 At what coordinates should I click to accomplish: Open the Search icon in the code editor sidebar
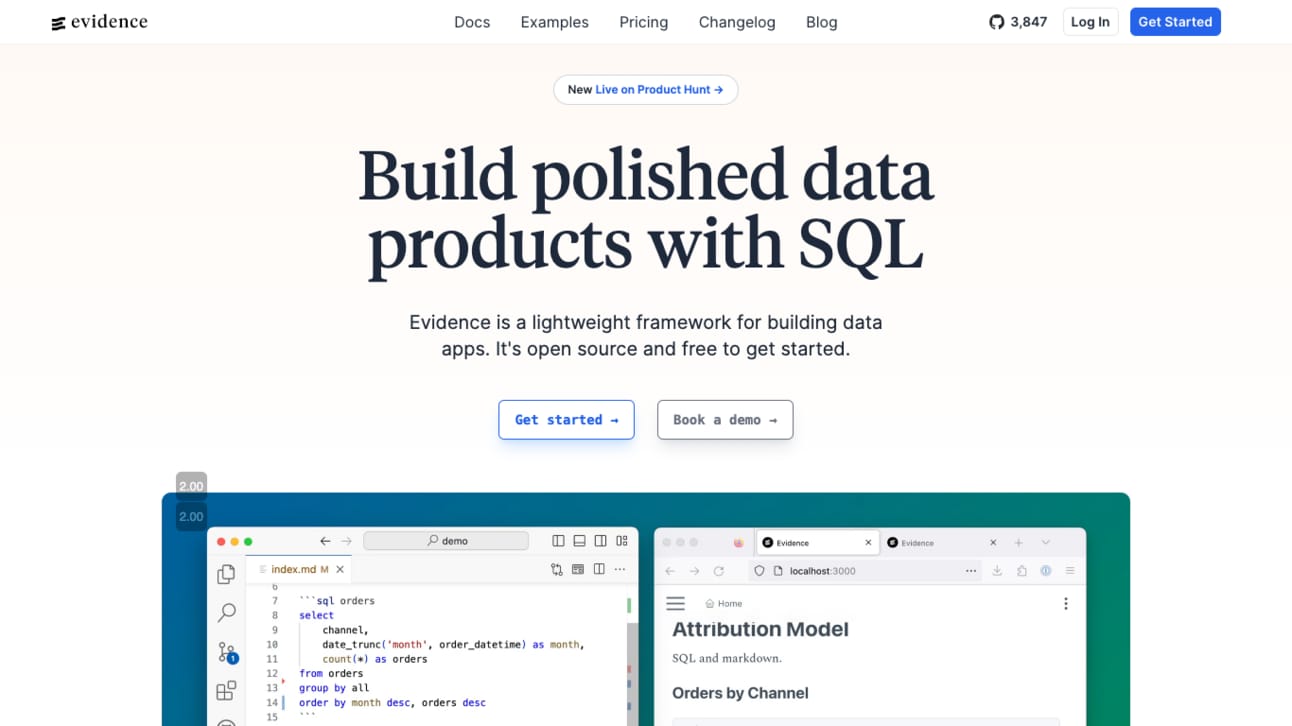click(x=227, y=612)
